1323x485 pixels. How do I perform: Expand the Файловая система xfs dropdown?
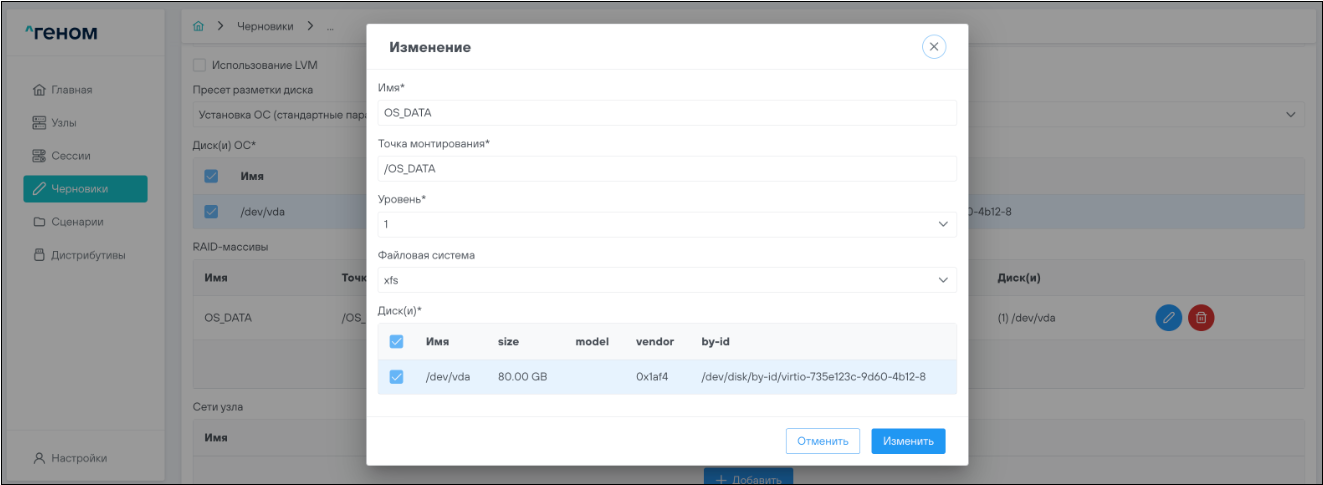point(667,280)
